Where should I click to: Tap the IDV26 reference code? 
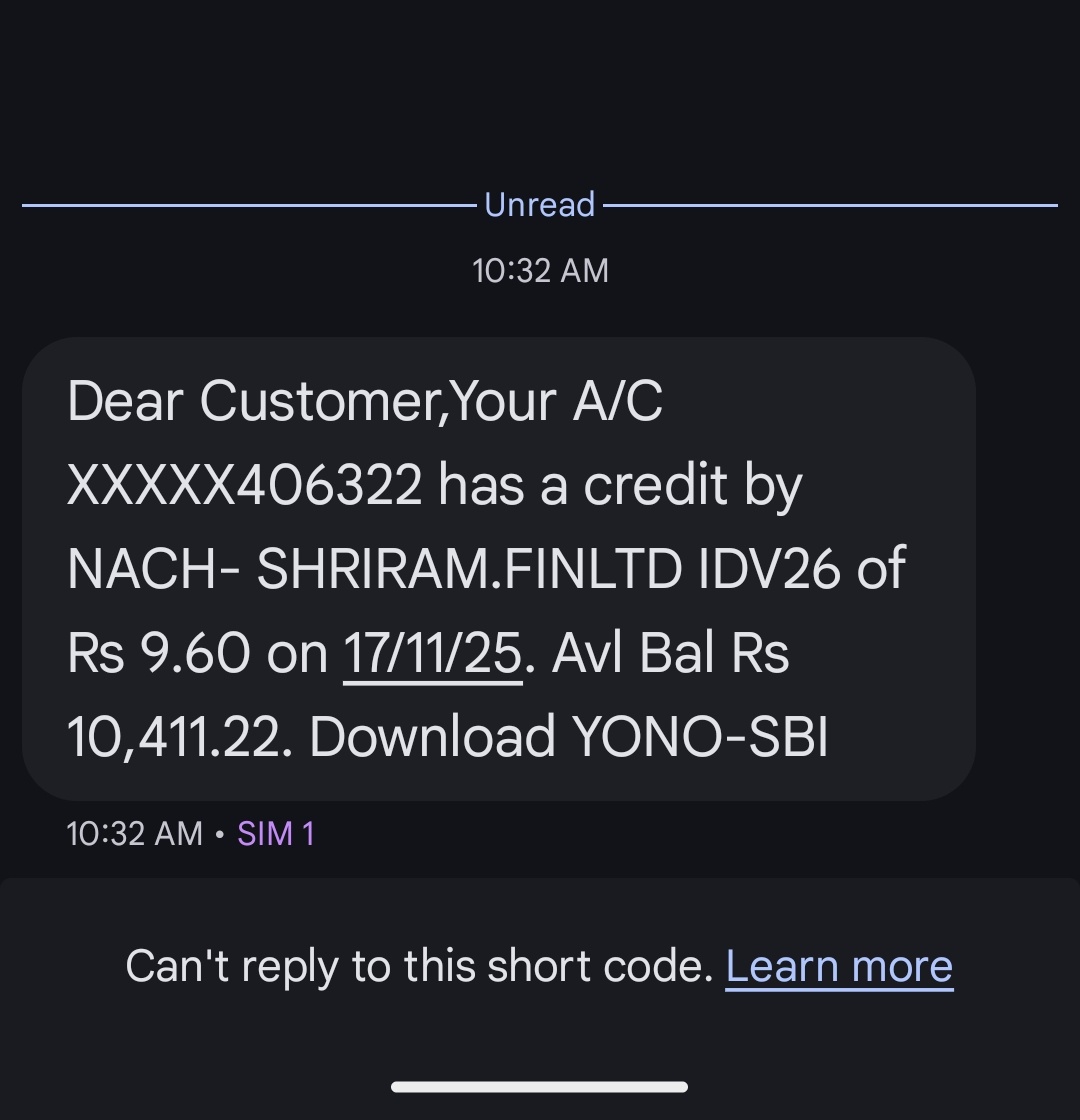pos(769,569)
